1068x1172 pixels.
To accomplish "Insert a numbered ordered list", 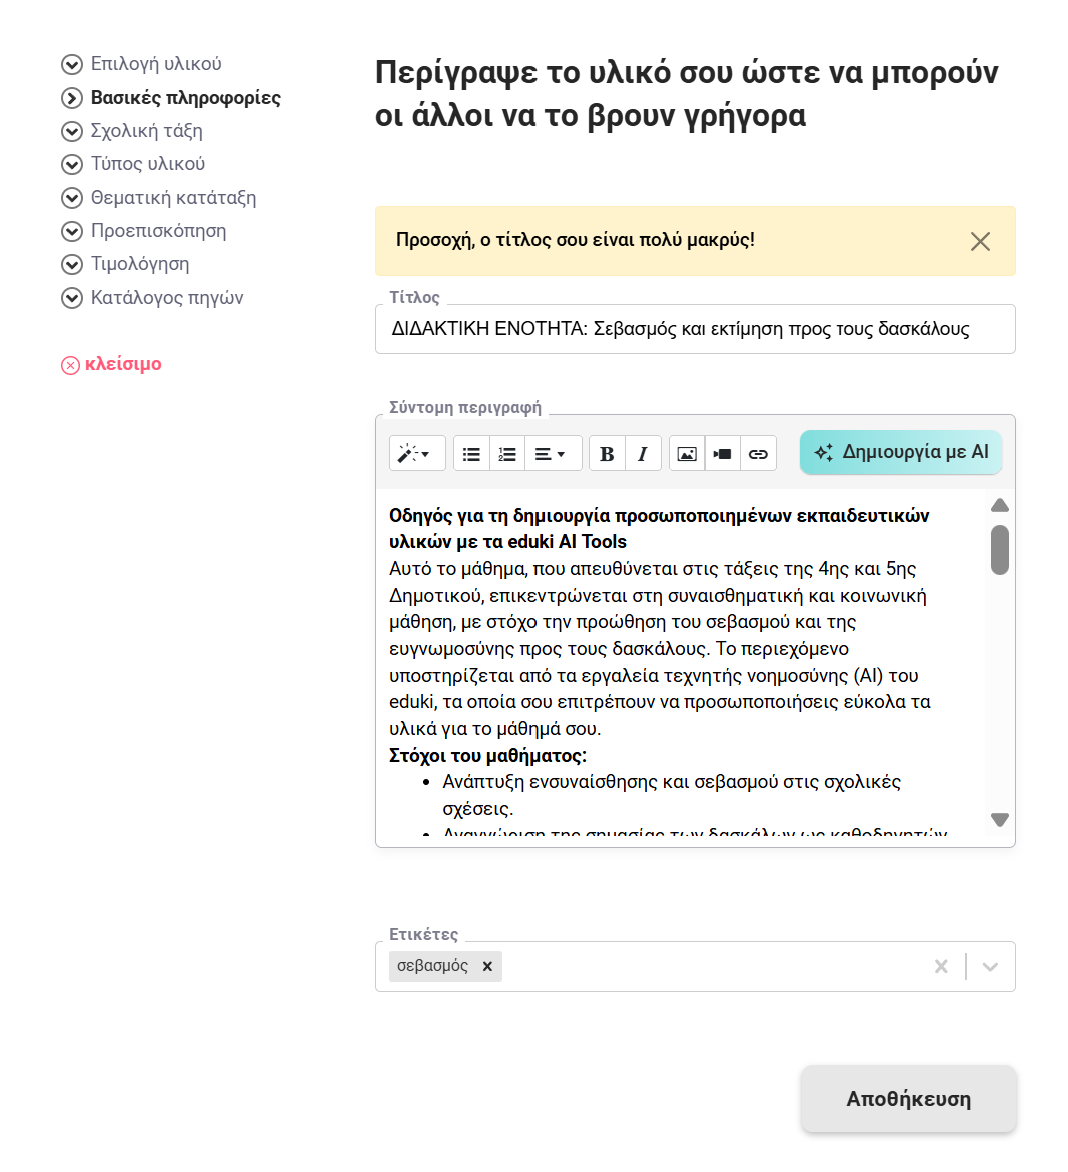I will pos(507,454).
